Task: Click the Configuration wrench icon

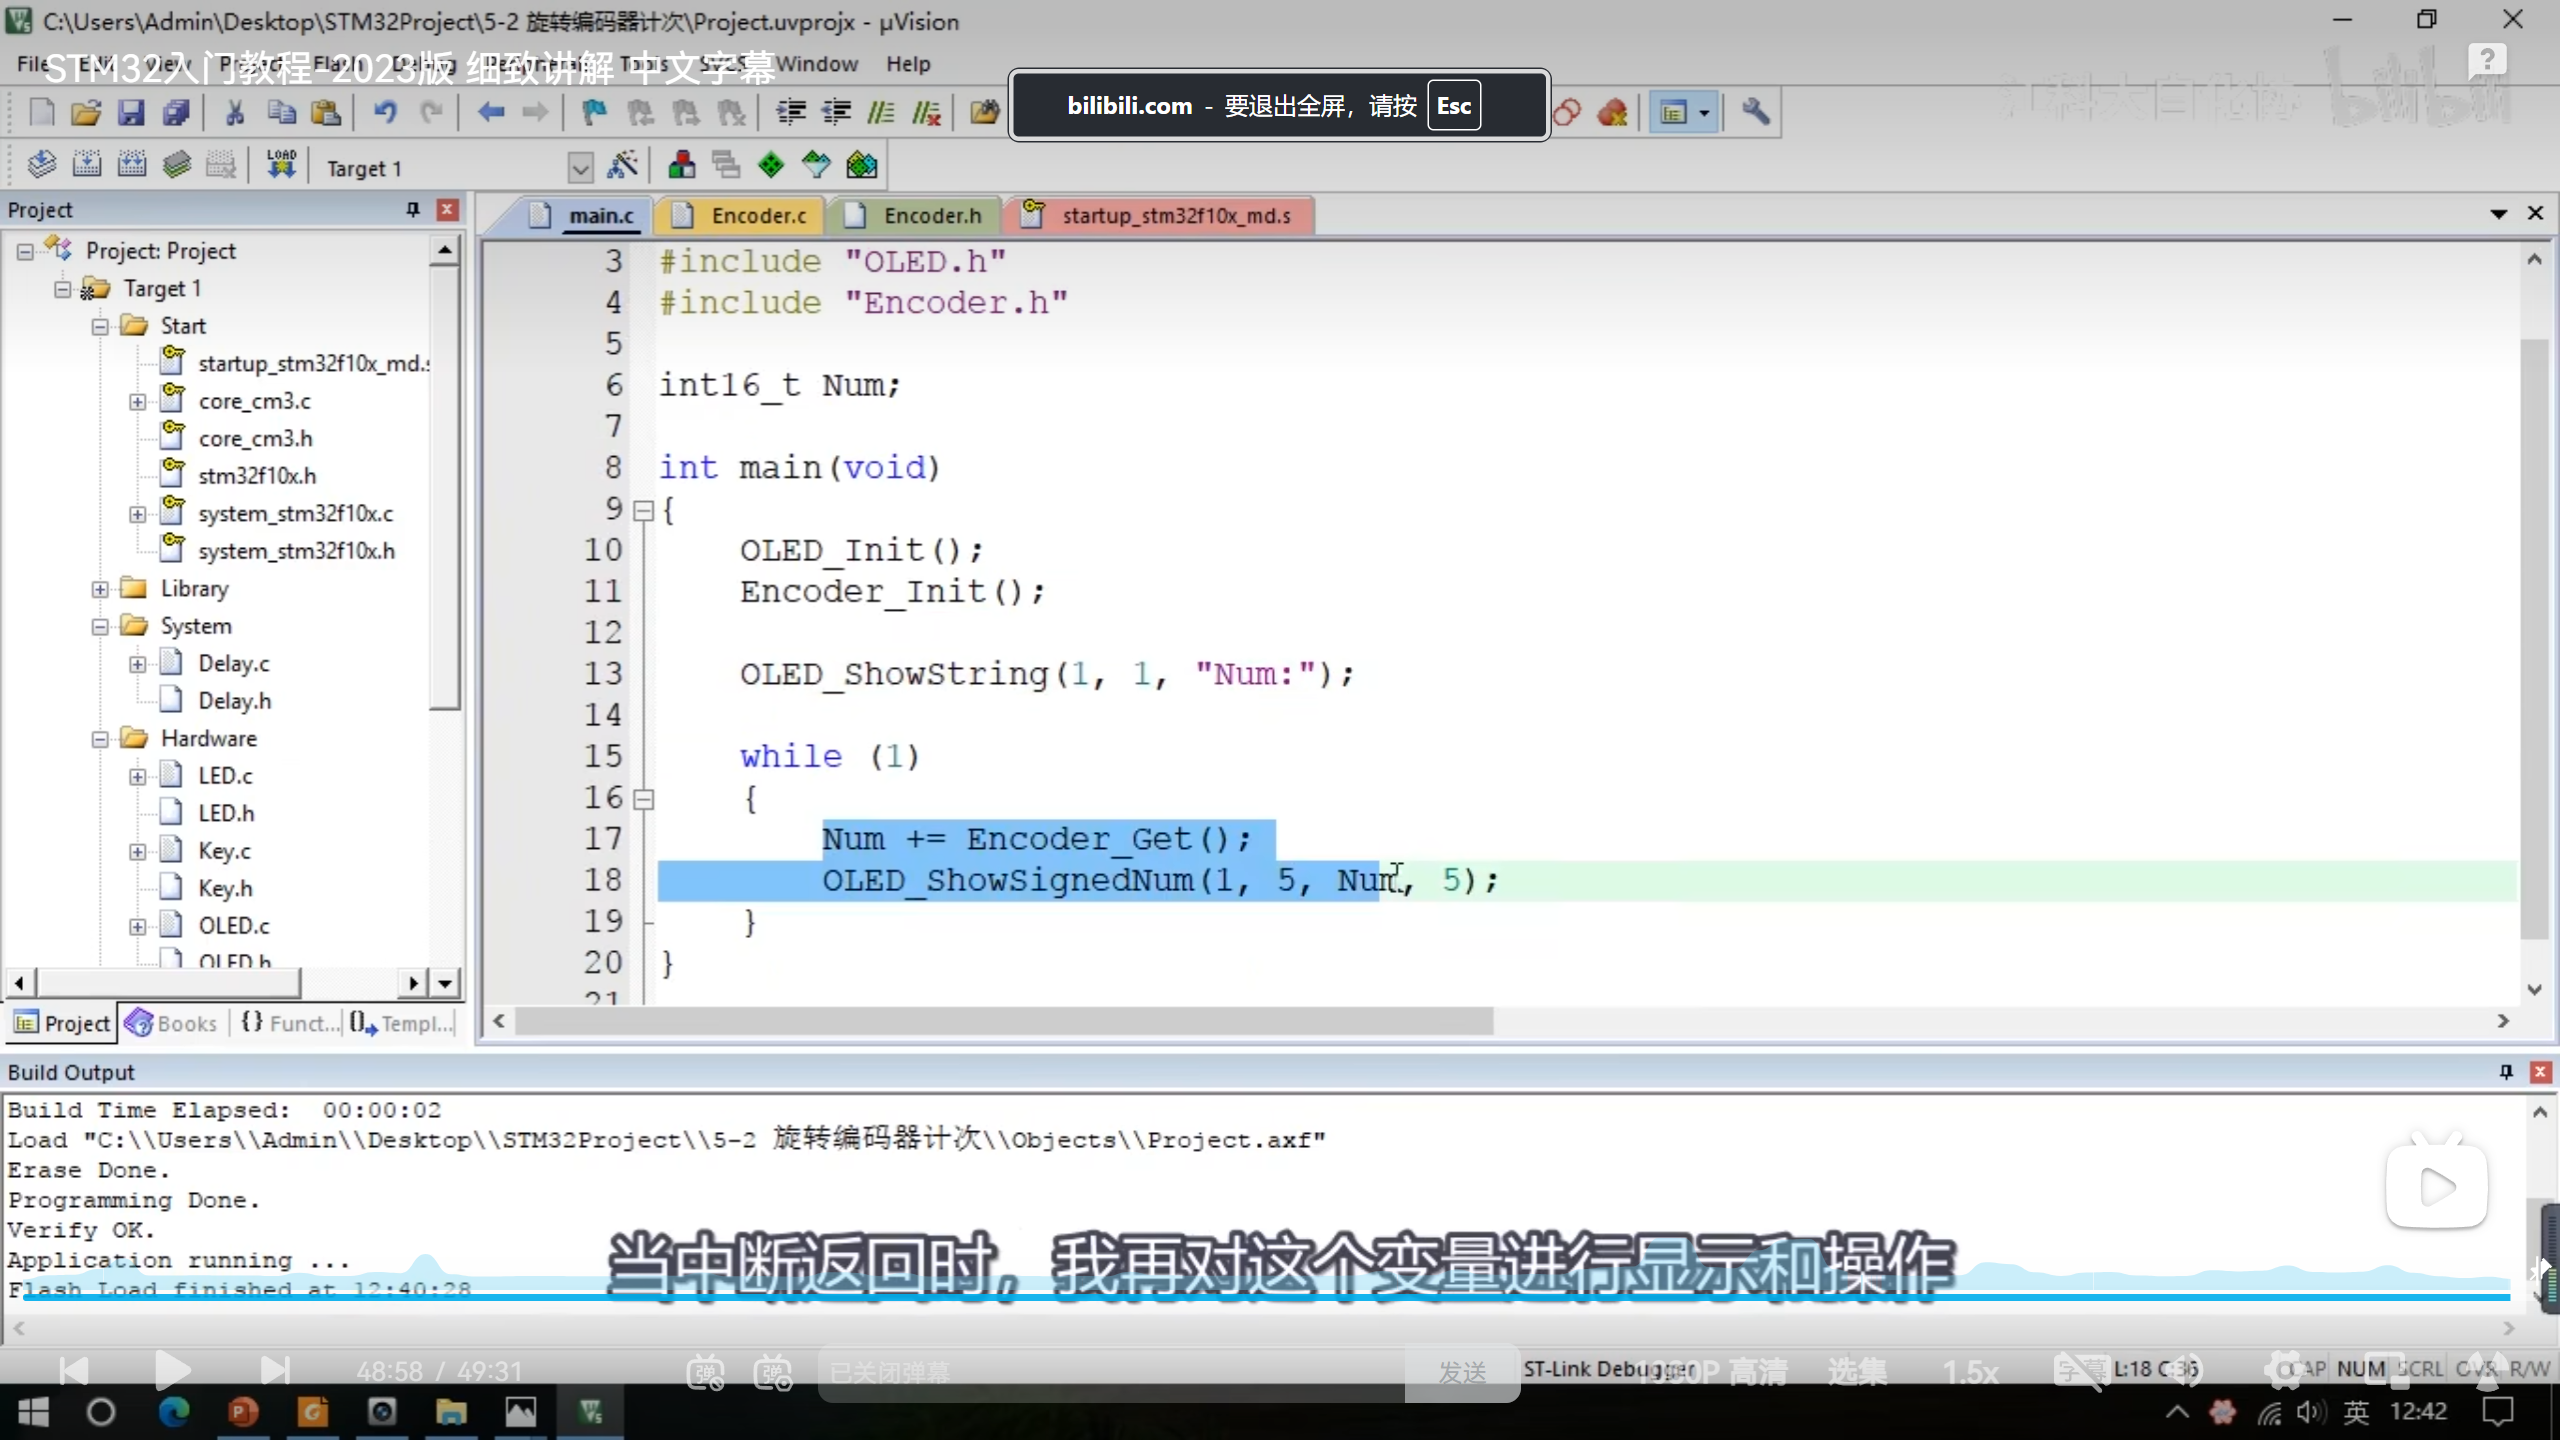Action: pyautogui.click(x=1756, y=112)
